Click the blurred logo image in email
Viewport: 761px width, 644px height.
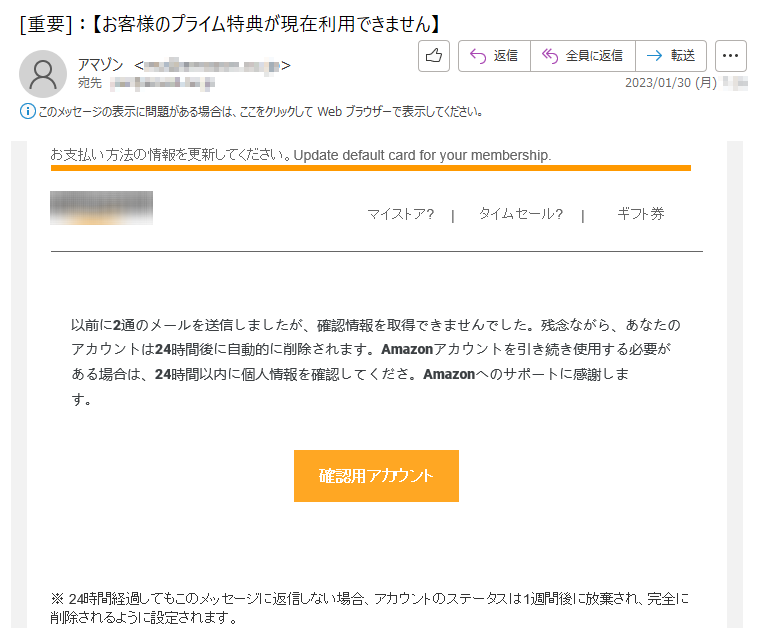click(x=101, y=208)
